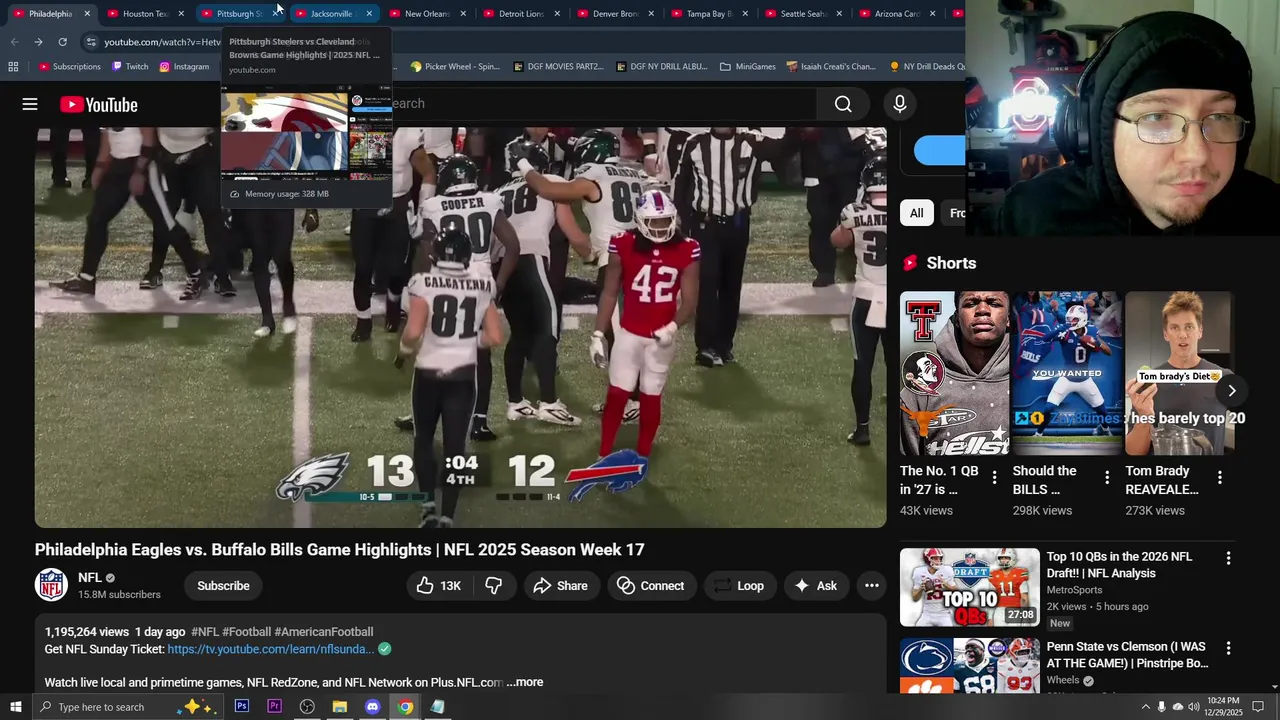Click the NFL channel name link
Viewport: 1280px width, 720px height.
coord(90,578)
